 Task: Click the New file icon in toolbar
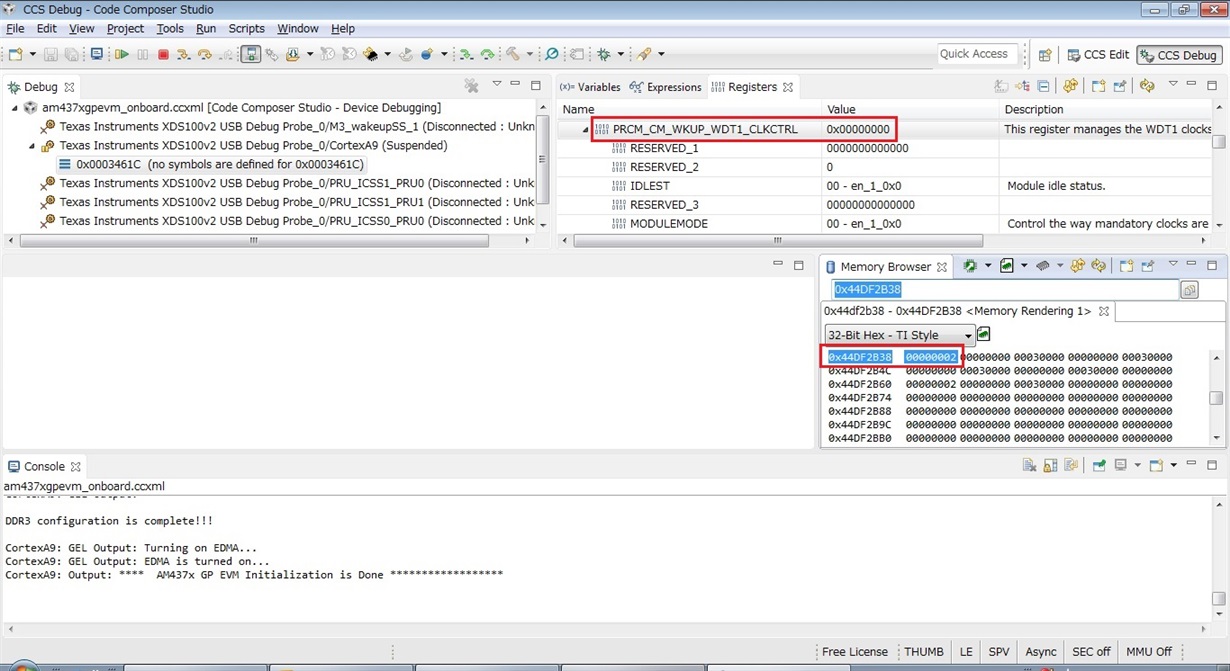point(14,54)
